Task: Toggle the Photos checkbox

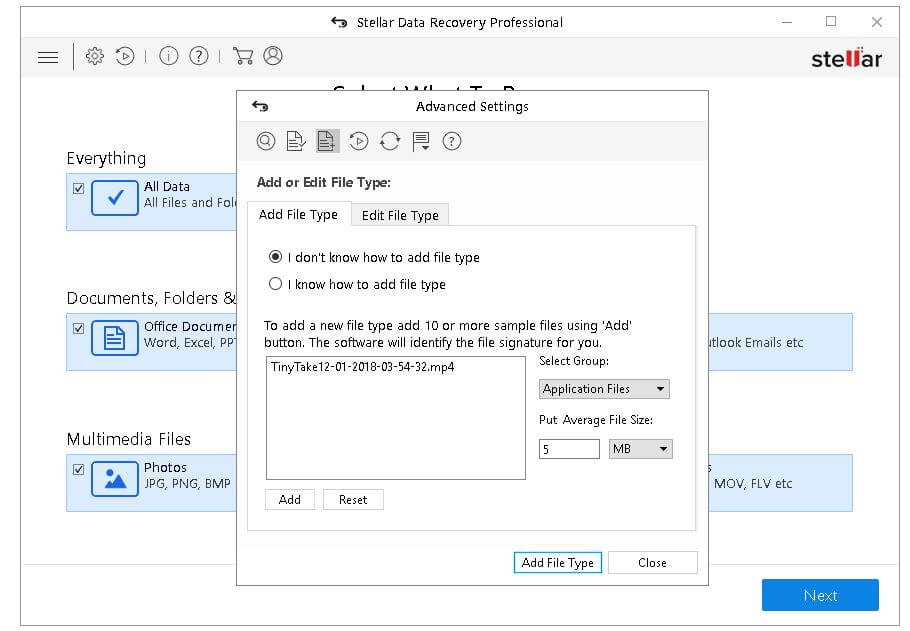Action: [x=79, y=469]
